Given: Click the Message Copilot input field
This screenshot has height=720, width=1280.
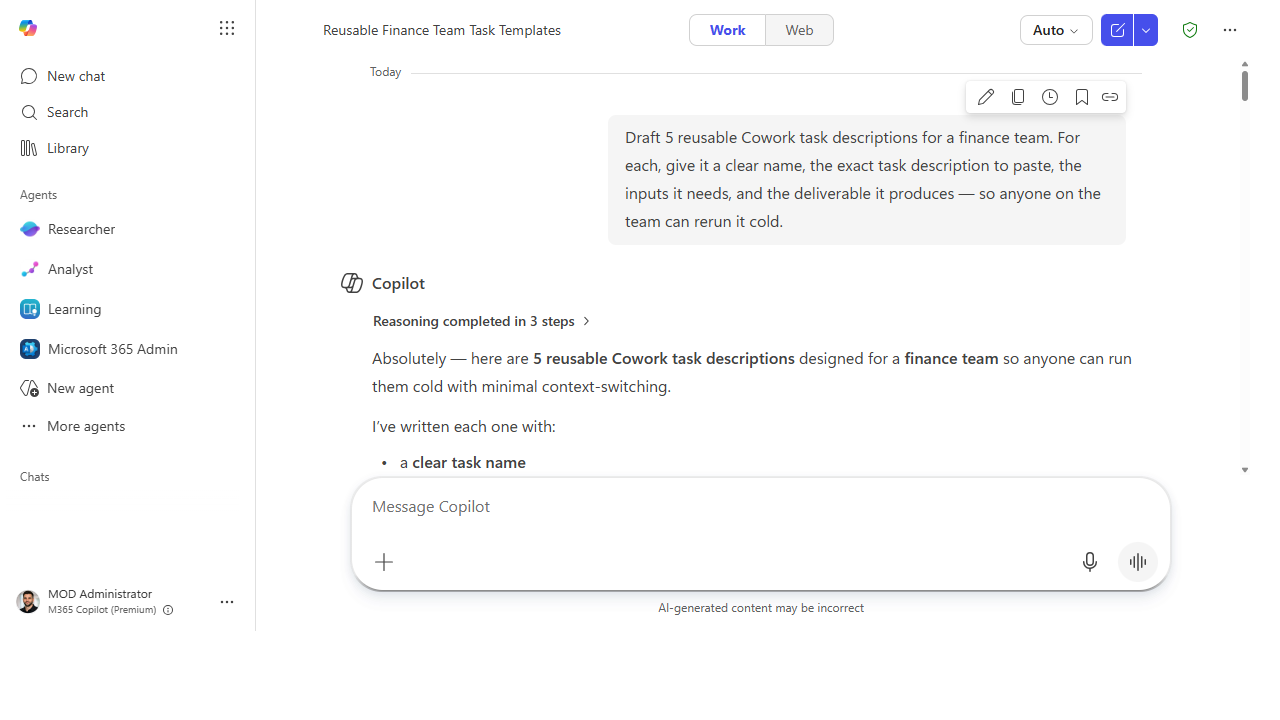Looking at the screenshot, I should 760,507.
